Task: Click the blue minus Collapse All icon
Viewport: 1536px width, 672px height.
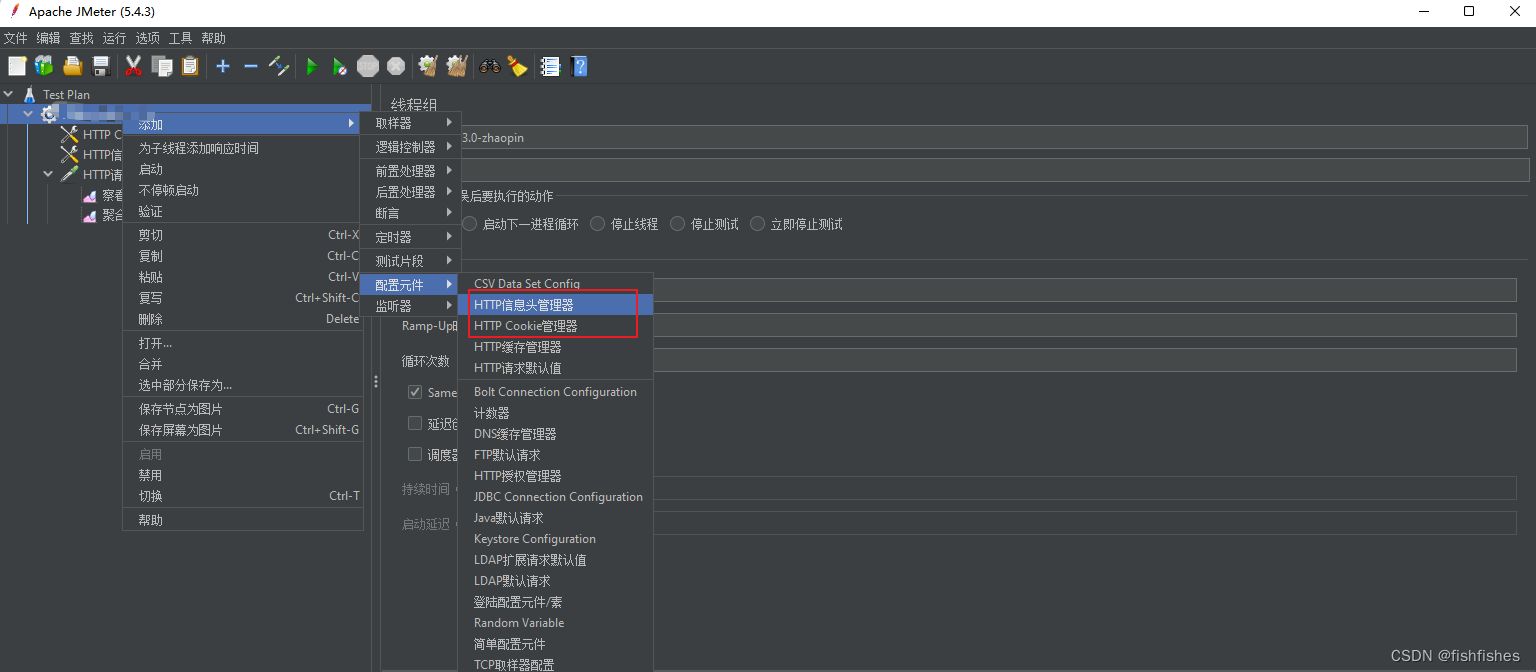Action: [251, 66]
